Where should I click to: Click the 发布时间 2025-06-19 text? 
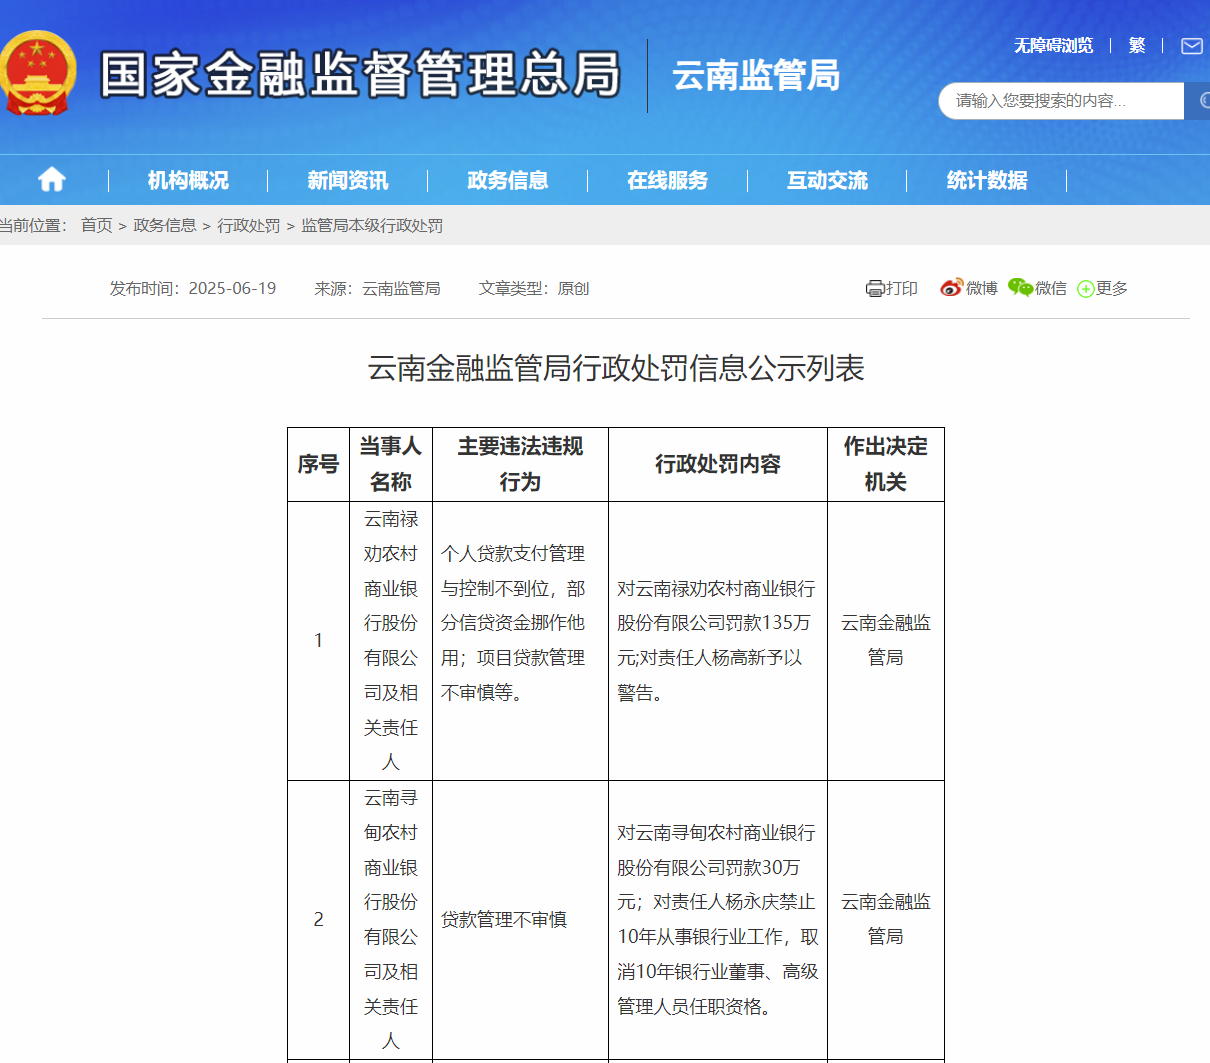[193, 288]
